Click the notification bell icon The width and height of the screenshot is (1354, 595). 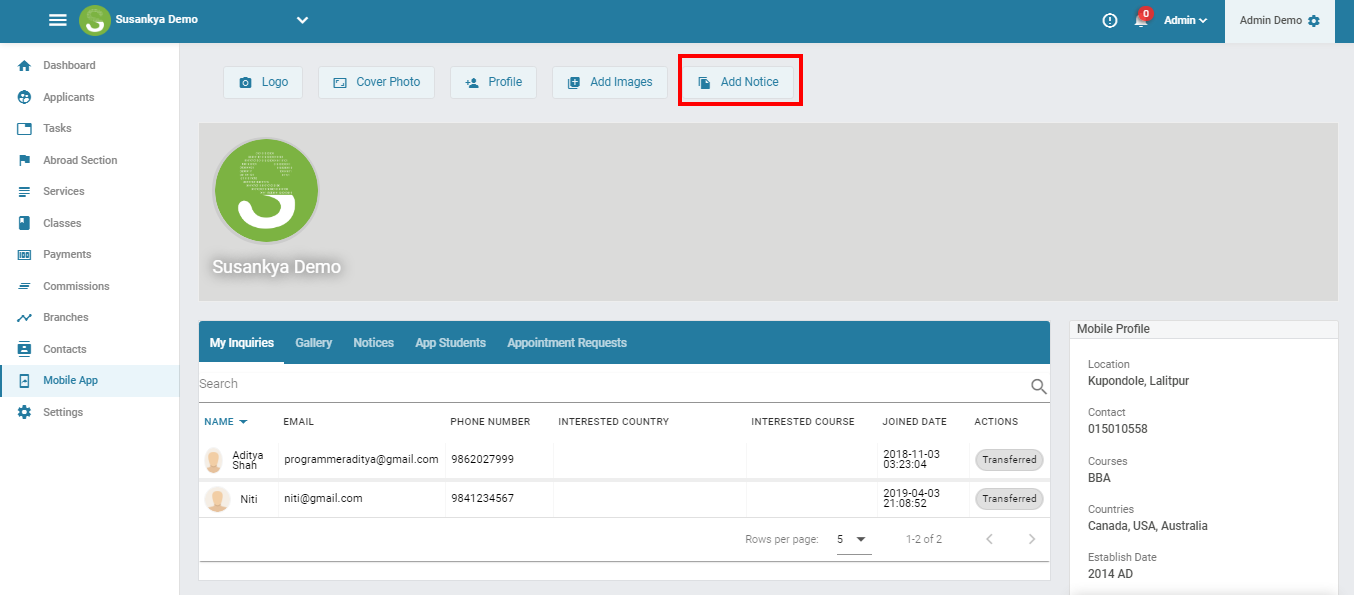point(1140,21)
